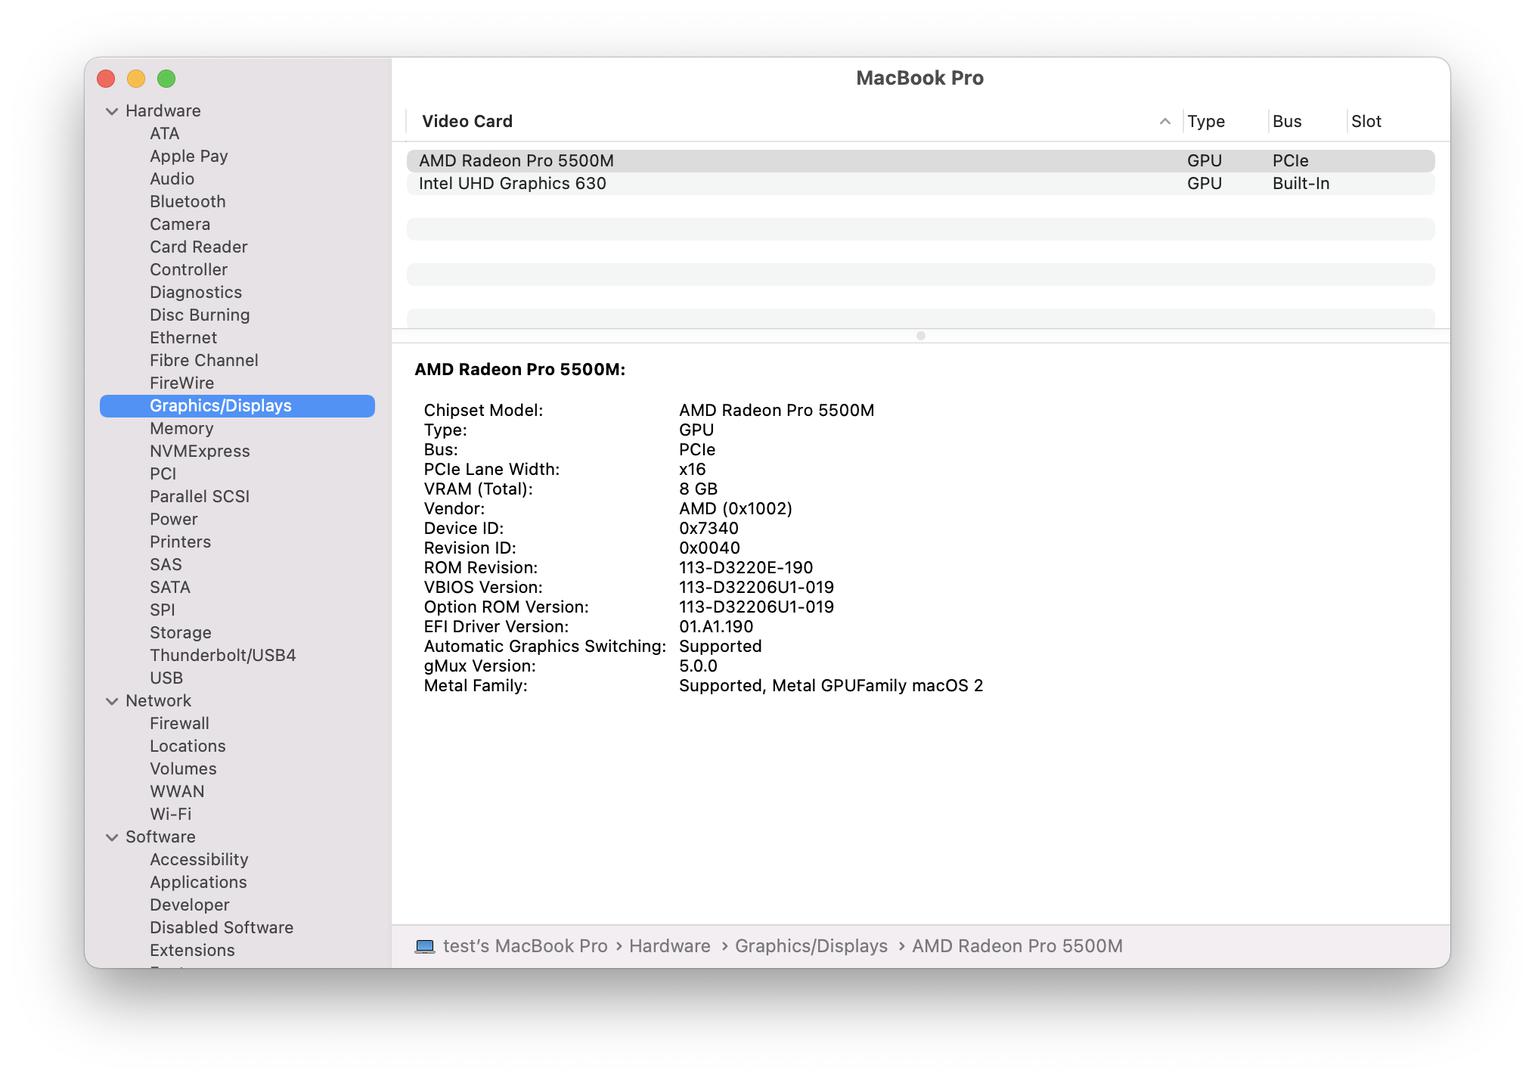Click the laptop icon in the path bar
1535x1080 pixels.
pyautogui.click(x=425, y=946)
